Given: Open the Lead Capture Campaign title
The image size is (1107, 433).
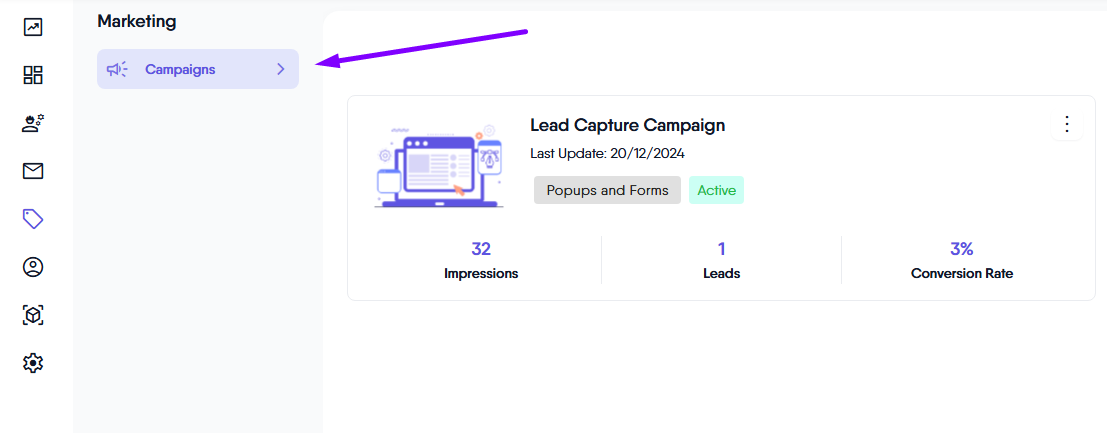Looking at the screenshot, I should pyautogui.click(x=627, y=125).
